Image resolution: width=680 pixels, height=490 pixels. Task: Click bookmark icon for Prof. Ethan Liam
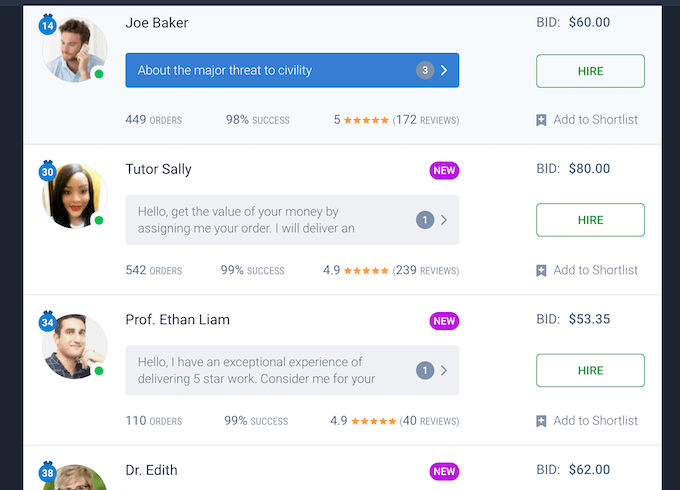541,421
